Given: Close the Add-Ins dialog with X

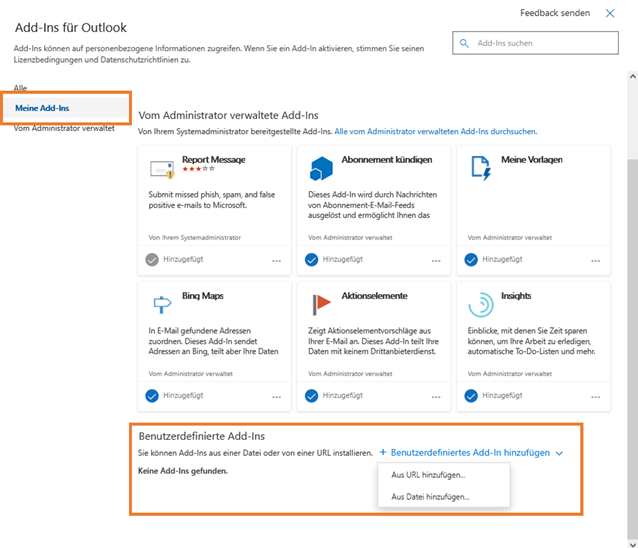Looking at the screenshot, I should pyautogui.click(x=610, y=13).
